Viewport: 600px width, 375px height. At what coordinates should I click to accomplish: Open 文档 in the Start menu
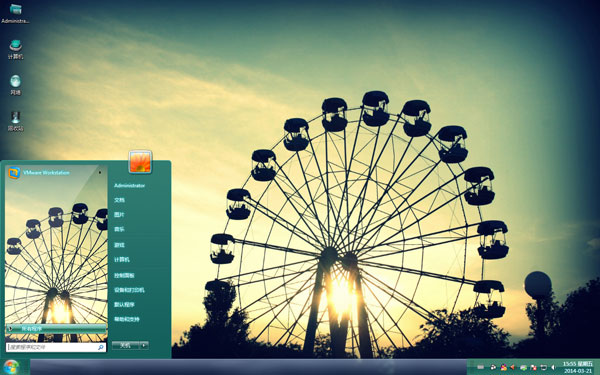click(x=119, y=200)
